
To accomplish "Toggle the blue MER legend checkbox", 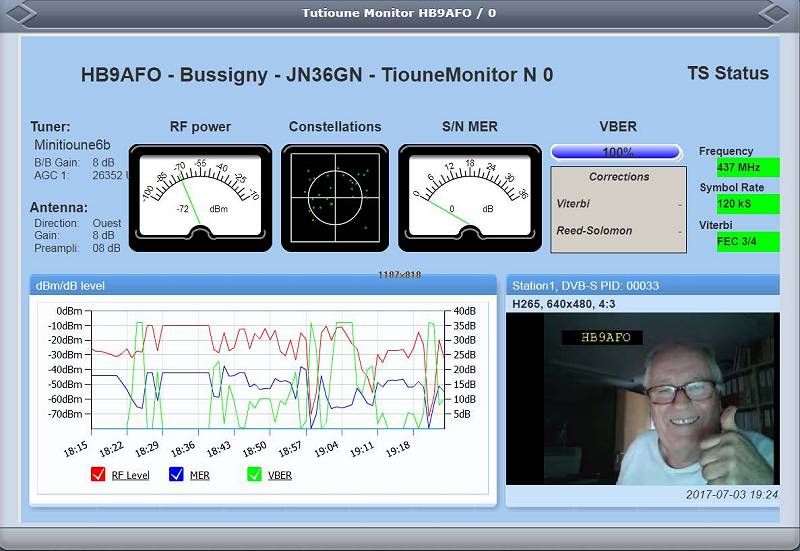I will (x=176, y=475).
